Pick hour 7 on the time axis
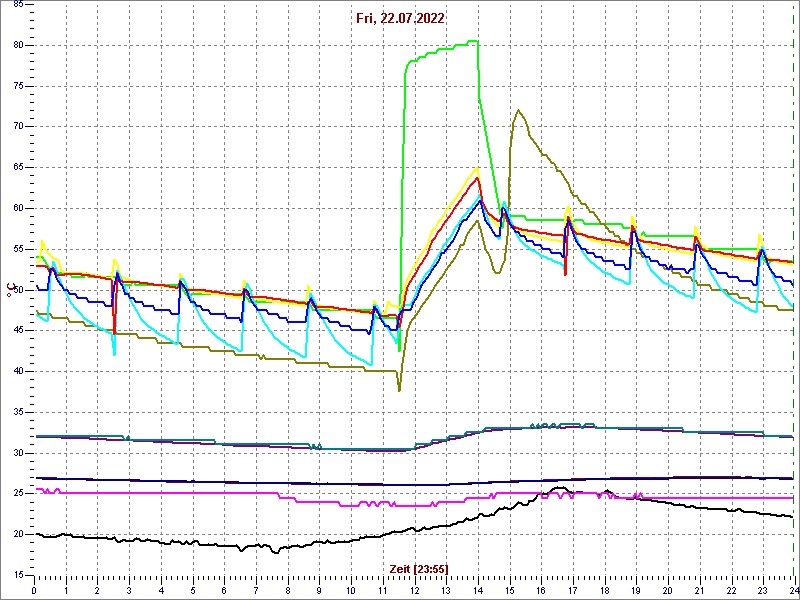The image size is (800, 600). (256, 591)
